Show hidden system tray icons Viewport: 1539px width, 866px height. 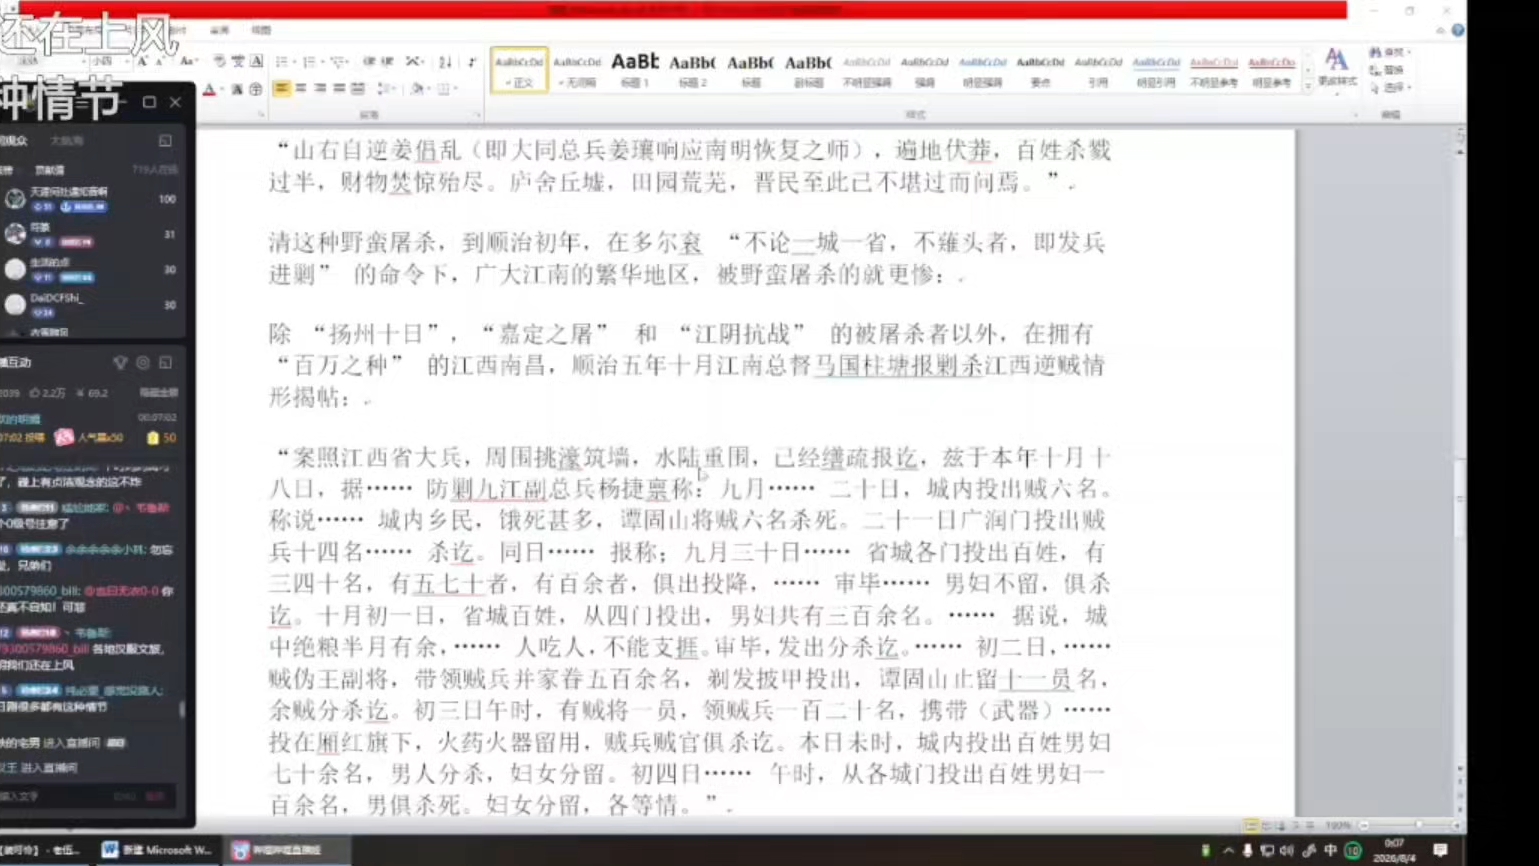click(x=1228, y=850)
